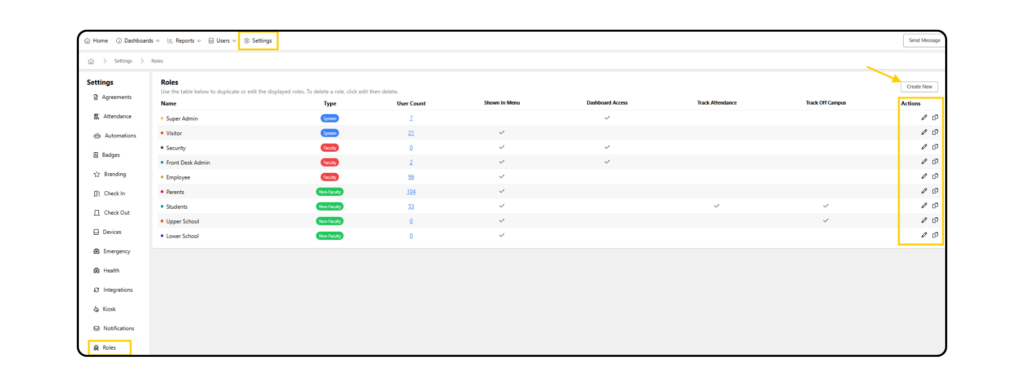Open Settings in the top navigation
Viewport: 1024px width, 386px height.
click(x=258, y=40)
